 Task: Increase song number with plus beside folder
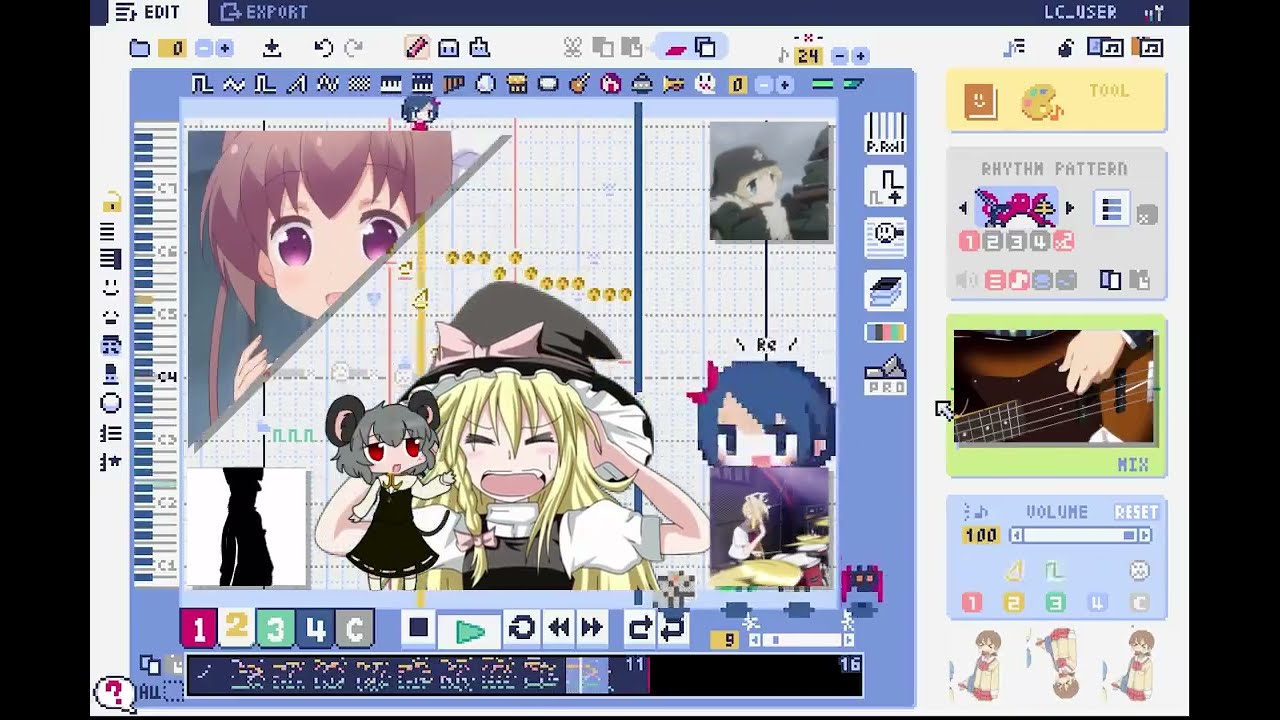click(224, 48)
